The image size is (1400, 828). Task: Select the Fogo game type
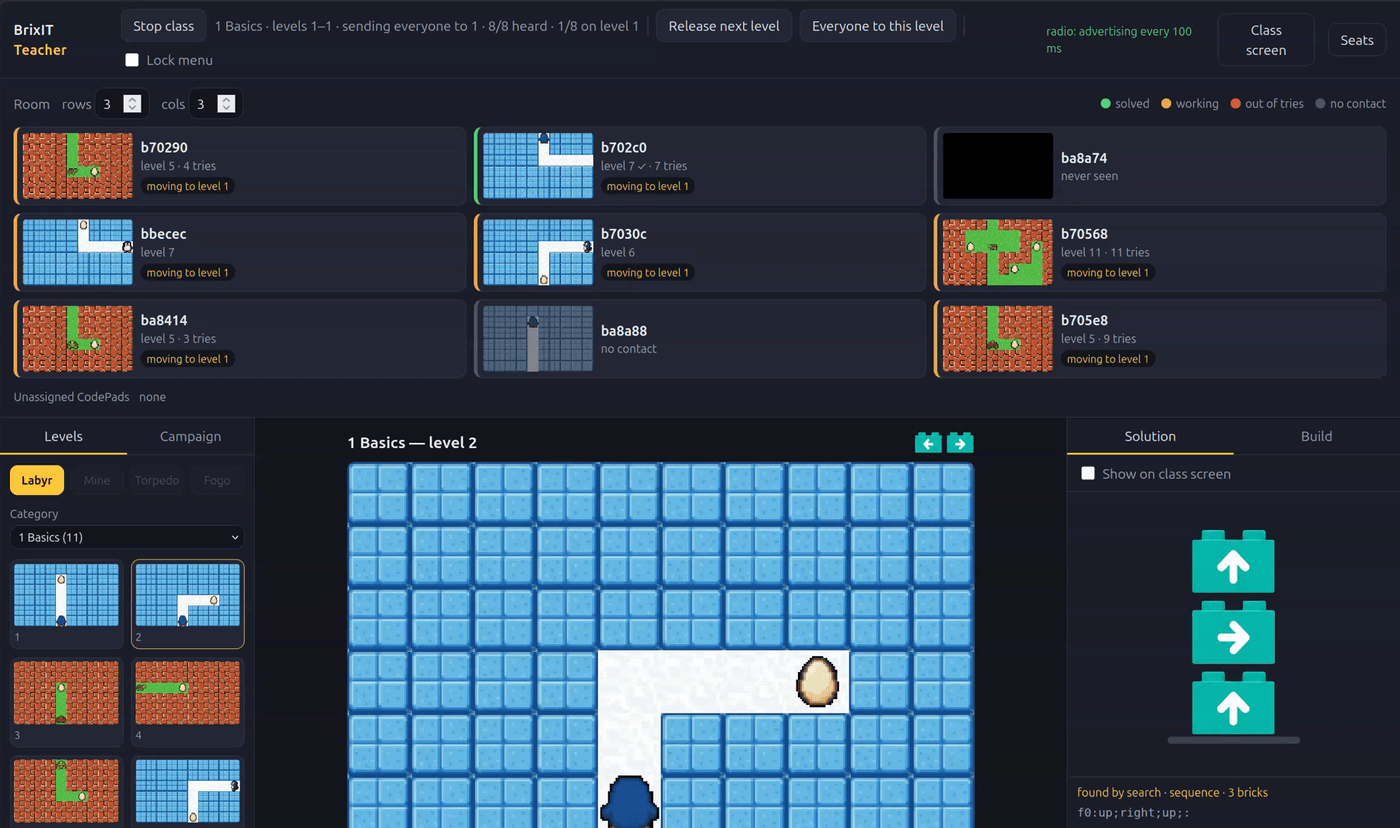217,480
